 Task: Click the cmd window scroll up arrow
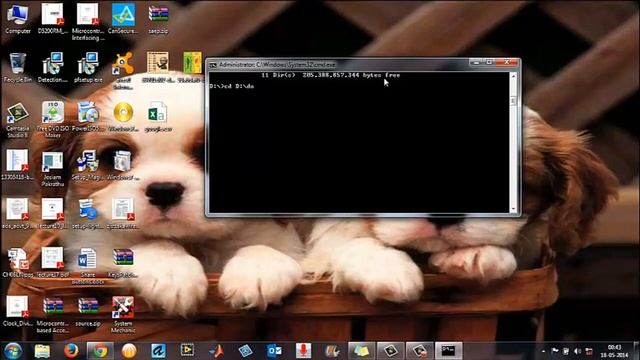(513, 76)
